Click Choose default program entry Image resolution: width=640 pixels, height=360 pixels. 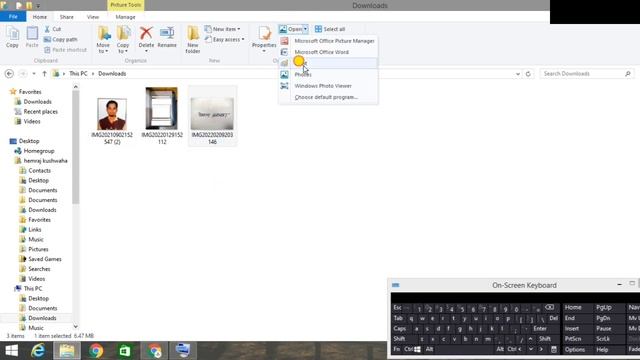[x=329, y=98]
